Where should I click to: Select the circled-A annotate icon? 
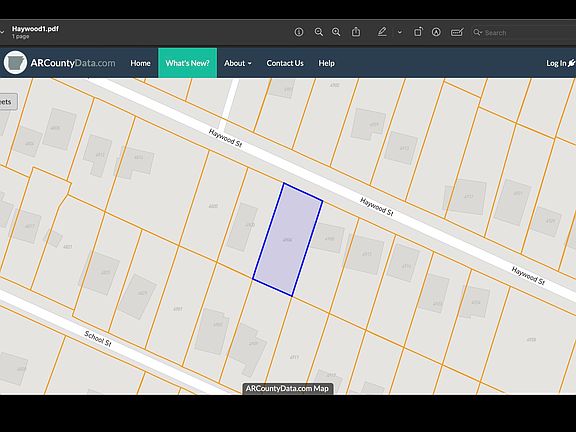pyautogui.click(x=436, y=32)
